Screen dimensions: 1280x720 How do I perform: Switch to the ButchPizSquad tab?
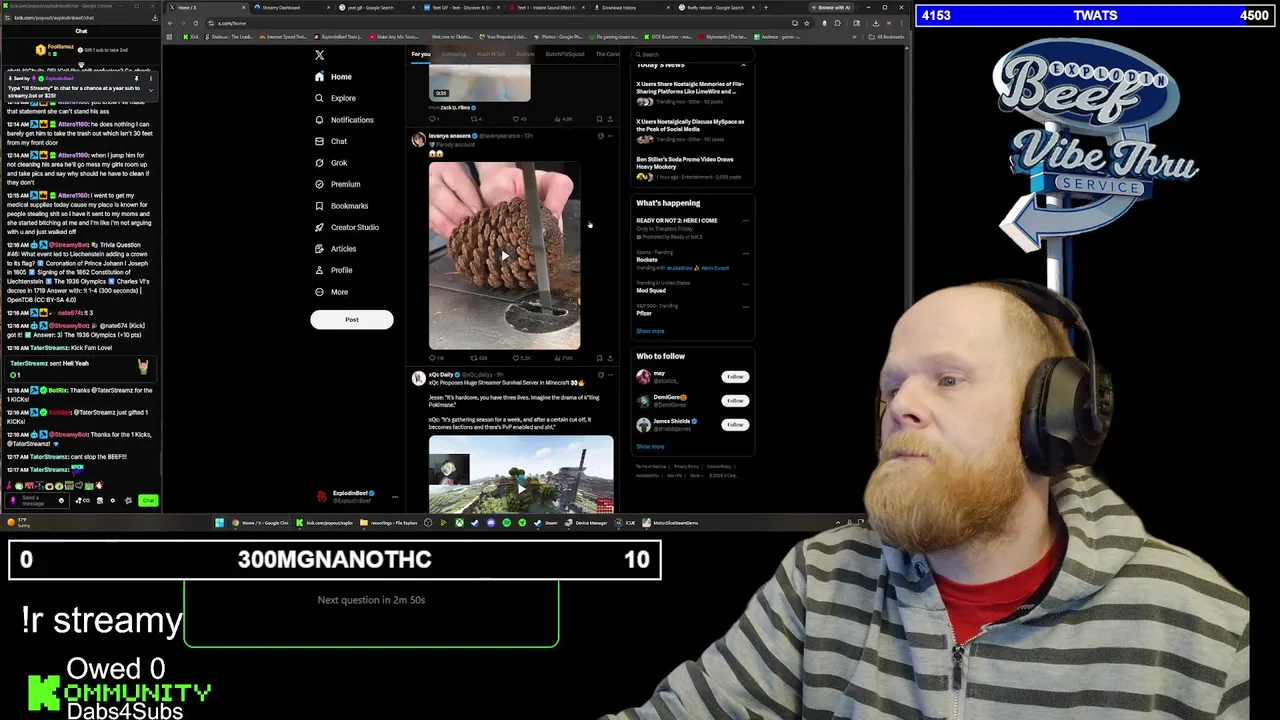565,54
